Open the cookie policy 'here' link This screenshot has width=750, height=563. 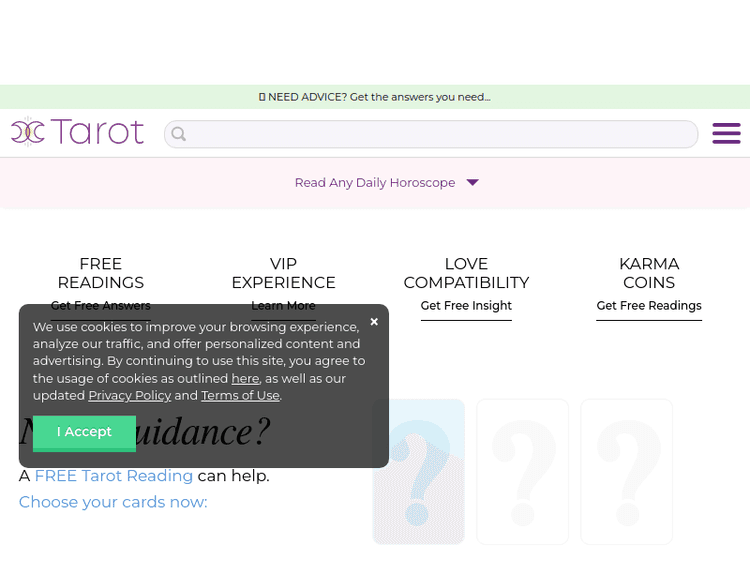(245, 378)
